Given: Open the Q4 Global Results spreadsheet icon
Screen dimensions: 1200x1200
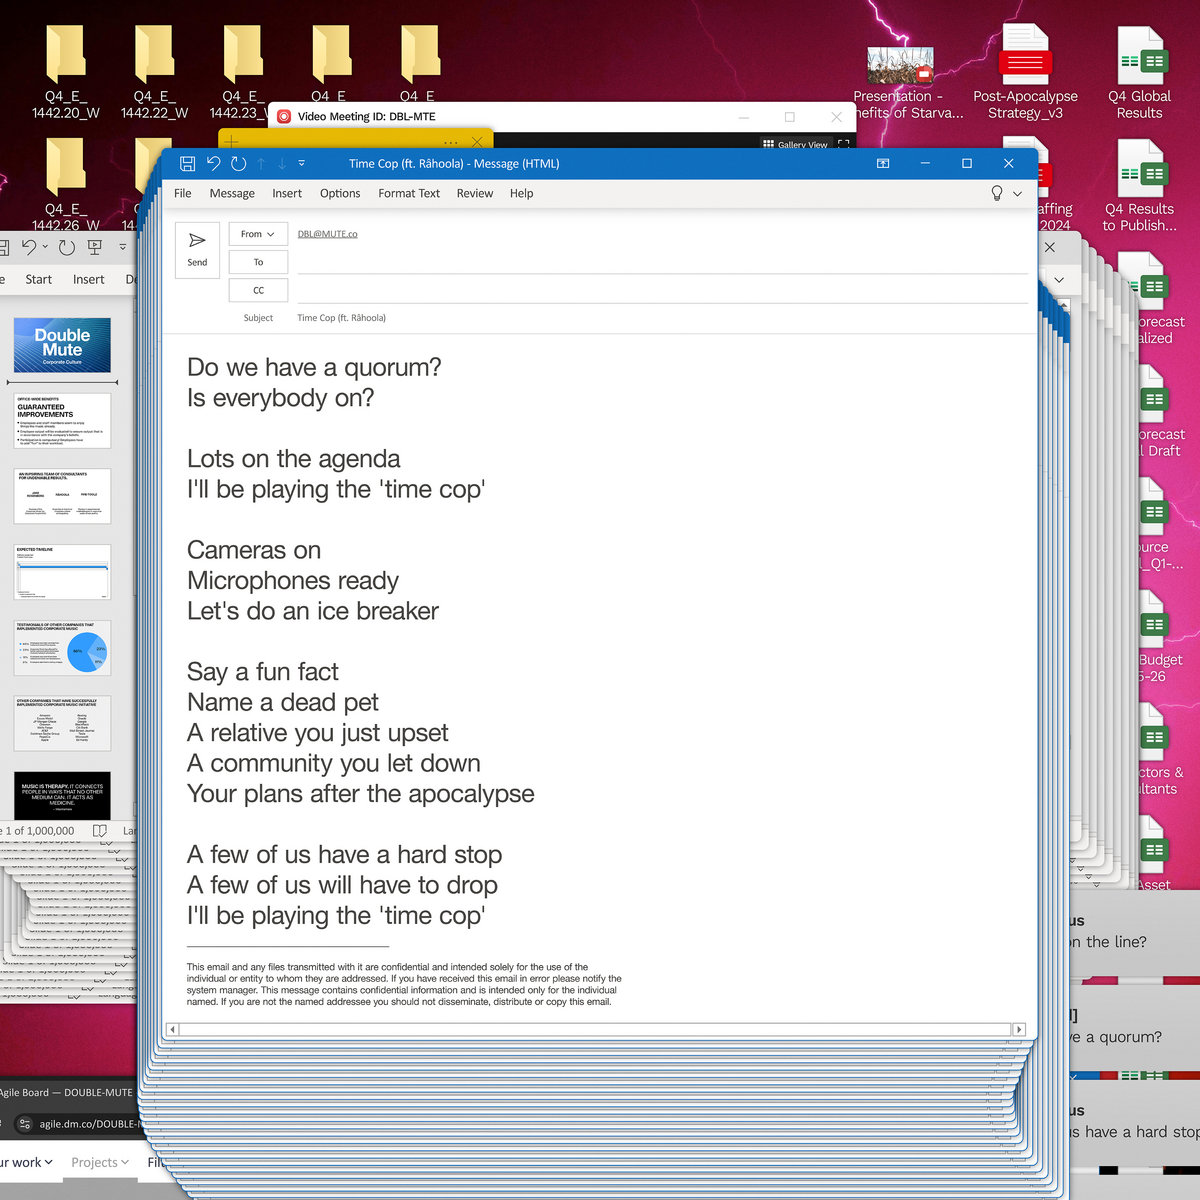Looking at the screenshot, I should 1139,73.
